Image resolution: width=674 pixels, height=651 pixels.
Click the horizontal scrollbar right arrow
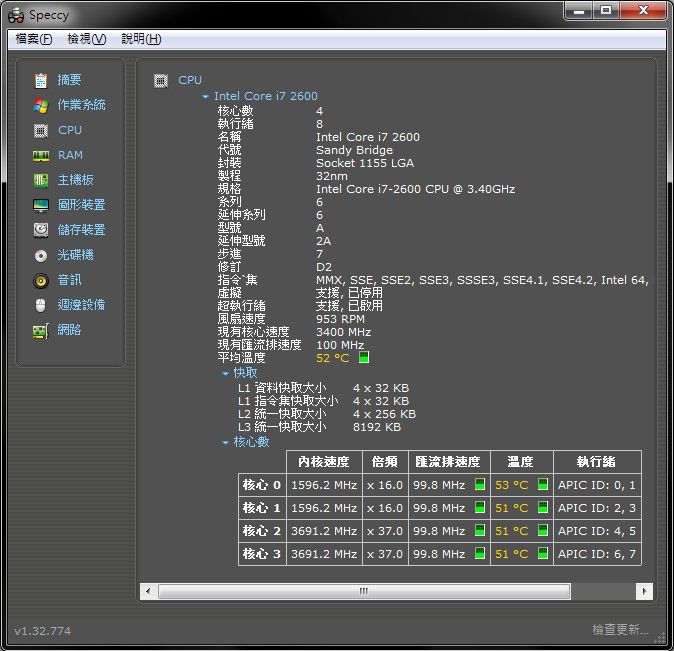pyautogui.click(x=645, y=592)
